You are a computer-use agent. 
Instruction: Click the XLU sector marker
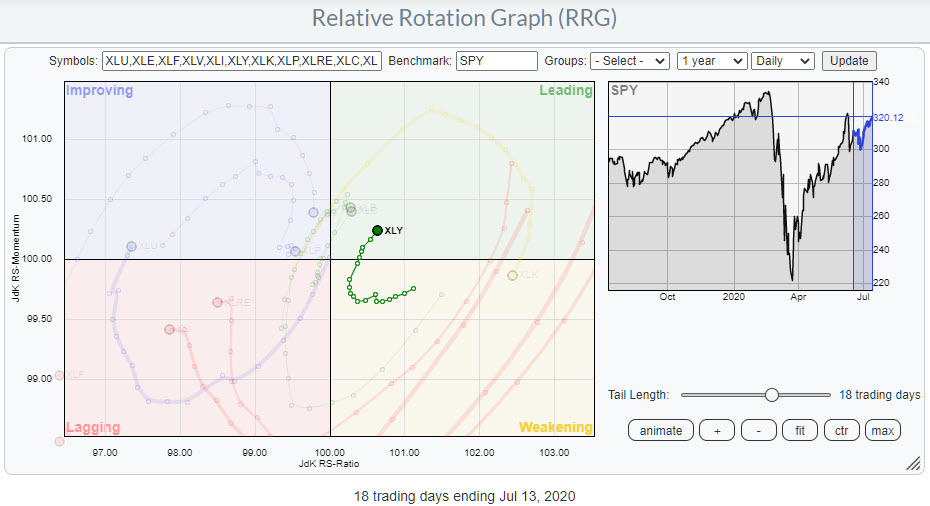[131, 246]
